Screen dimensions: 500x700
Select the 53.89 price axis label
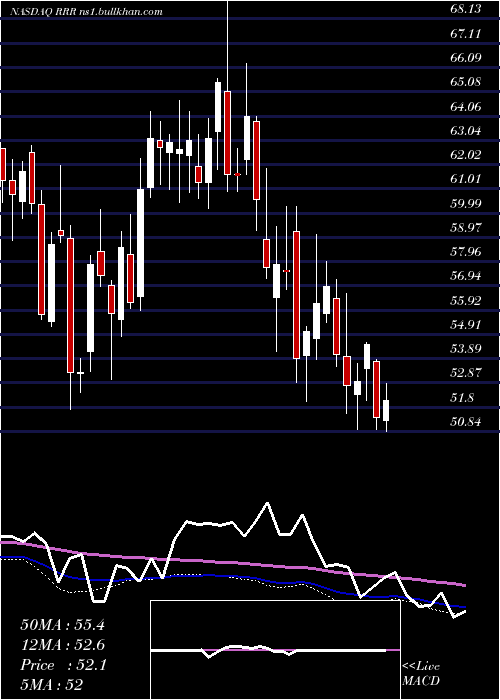pos(467,348)
